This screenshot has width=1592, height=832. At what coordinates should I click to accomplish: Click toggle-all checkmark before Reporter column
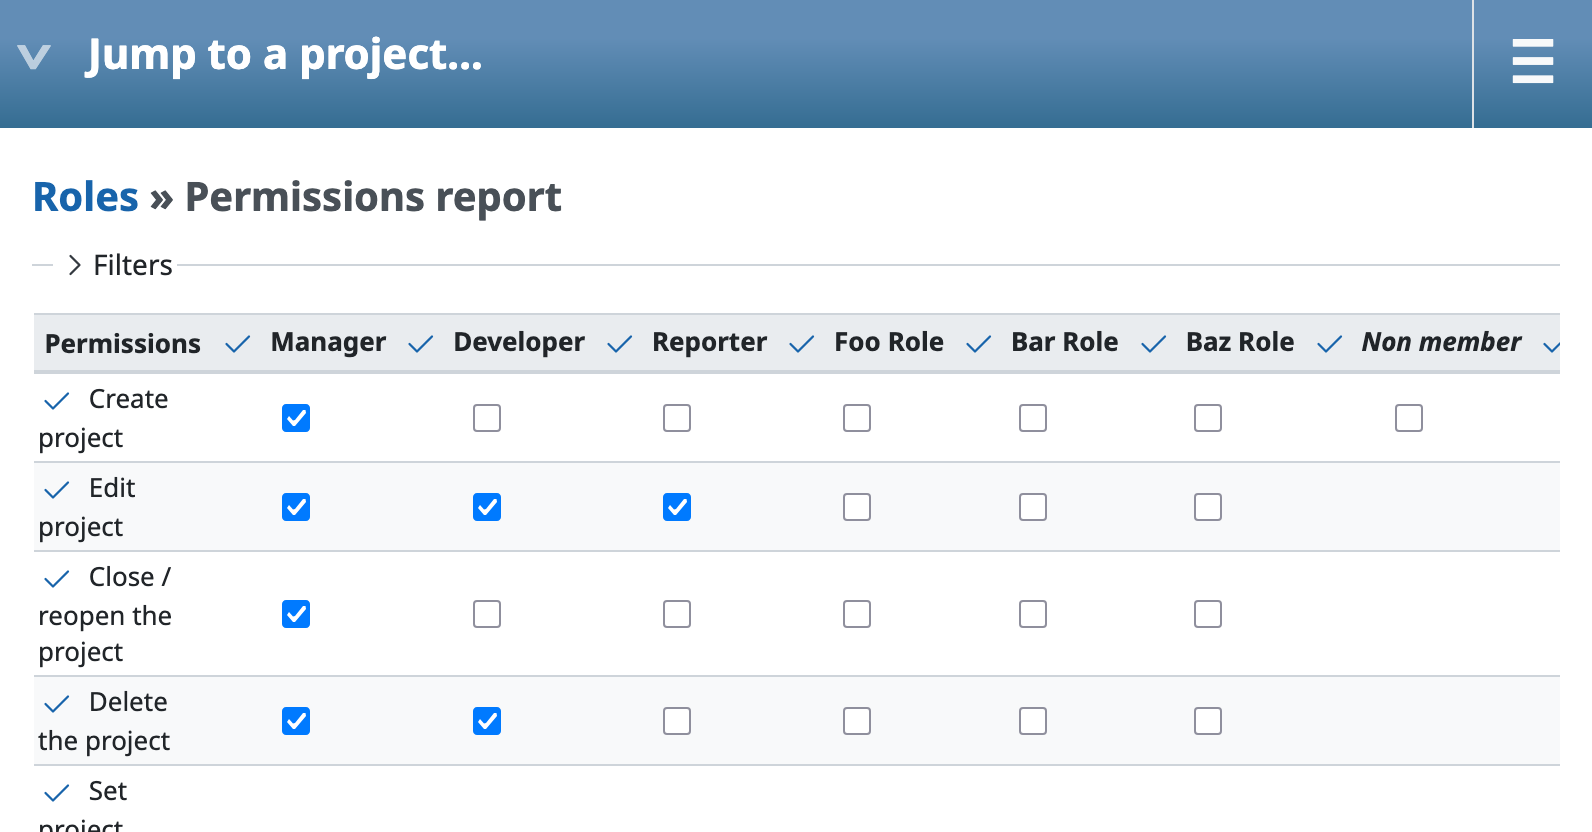pyautogui.click(x=620, y=345)
